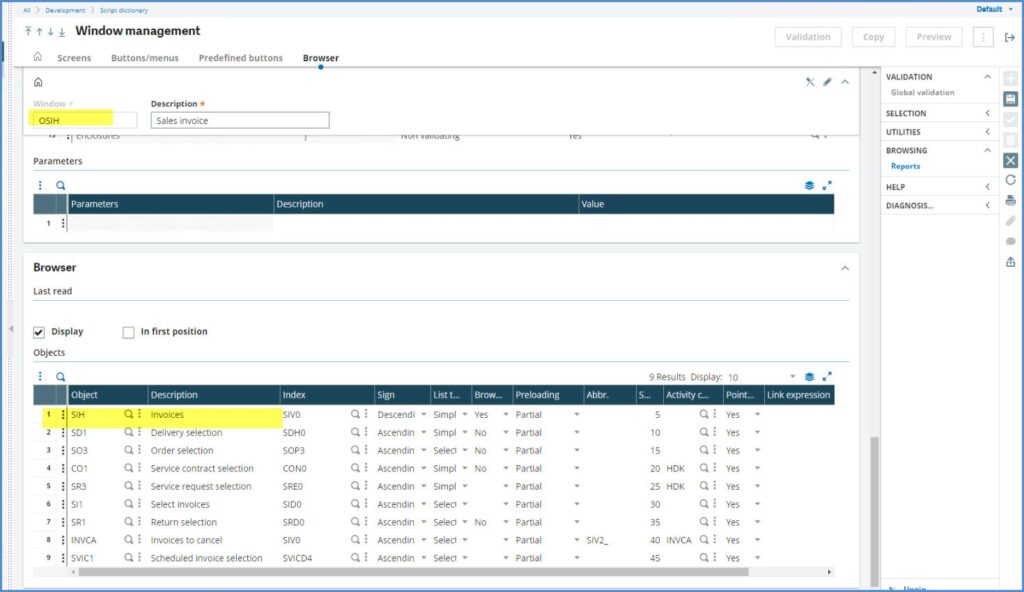Expand Objects grid to full screen
The width and height of the screenshot is (1024, 592).
coord(827,377)
